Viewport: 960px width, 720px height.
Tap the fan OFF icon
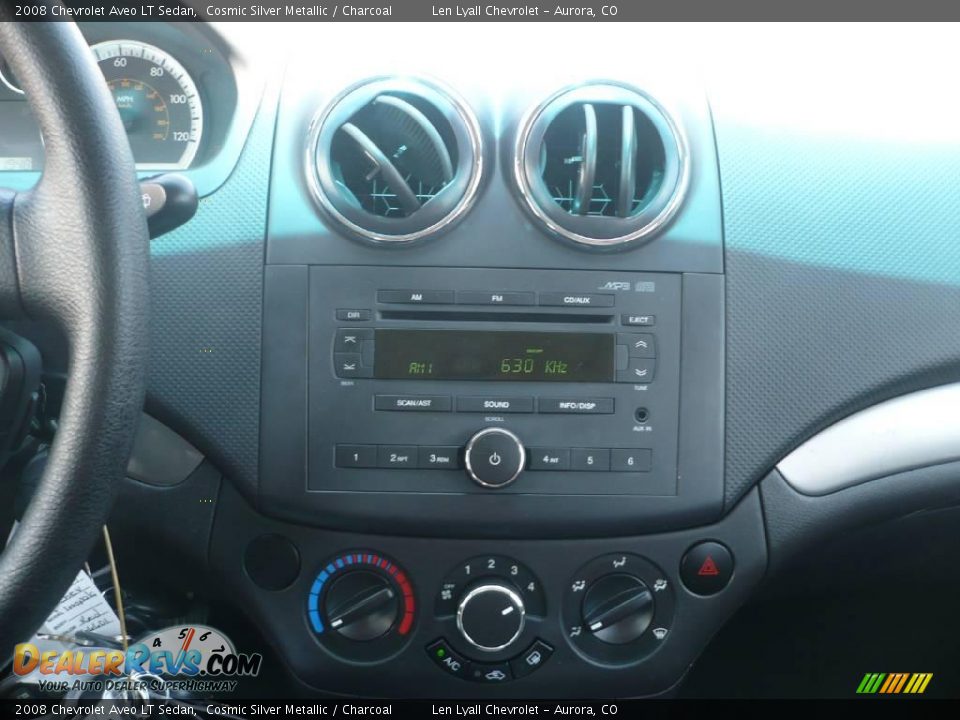tap(448, 591)
